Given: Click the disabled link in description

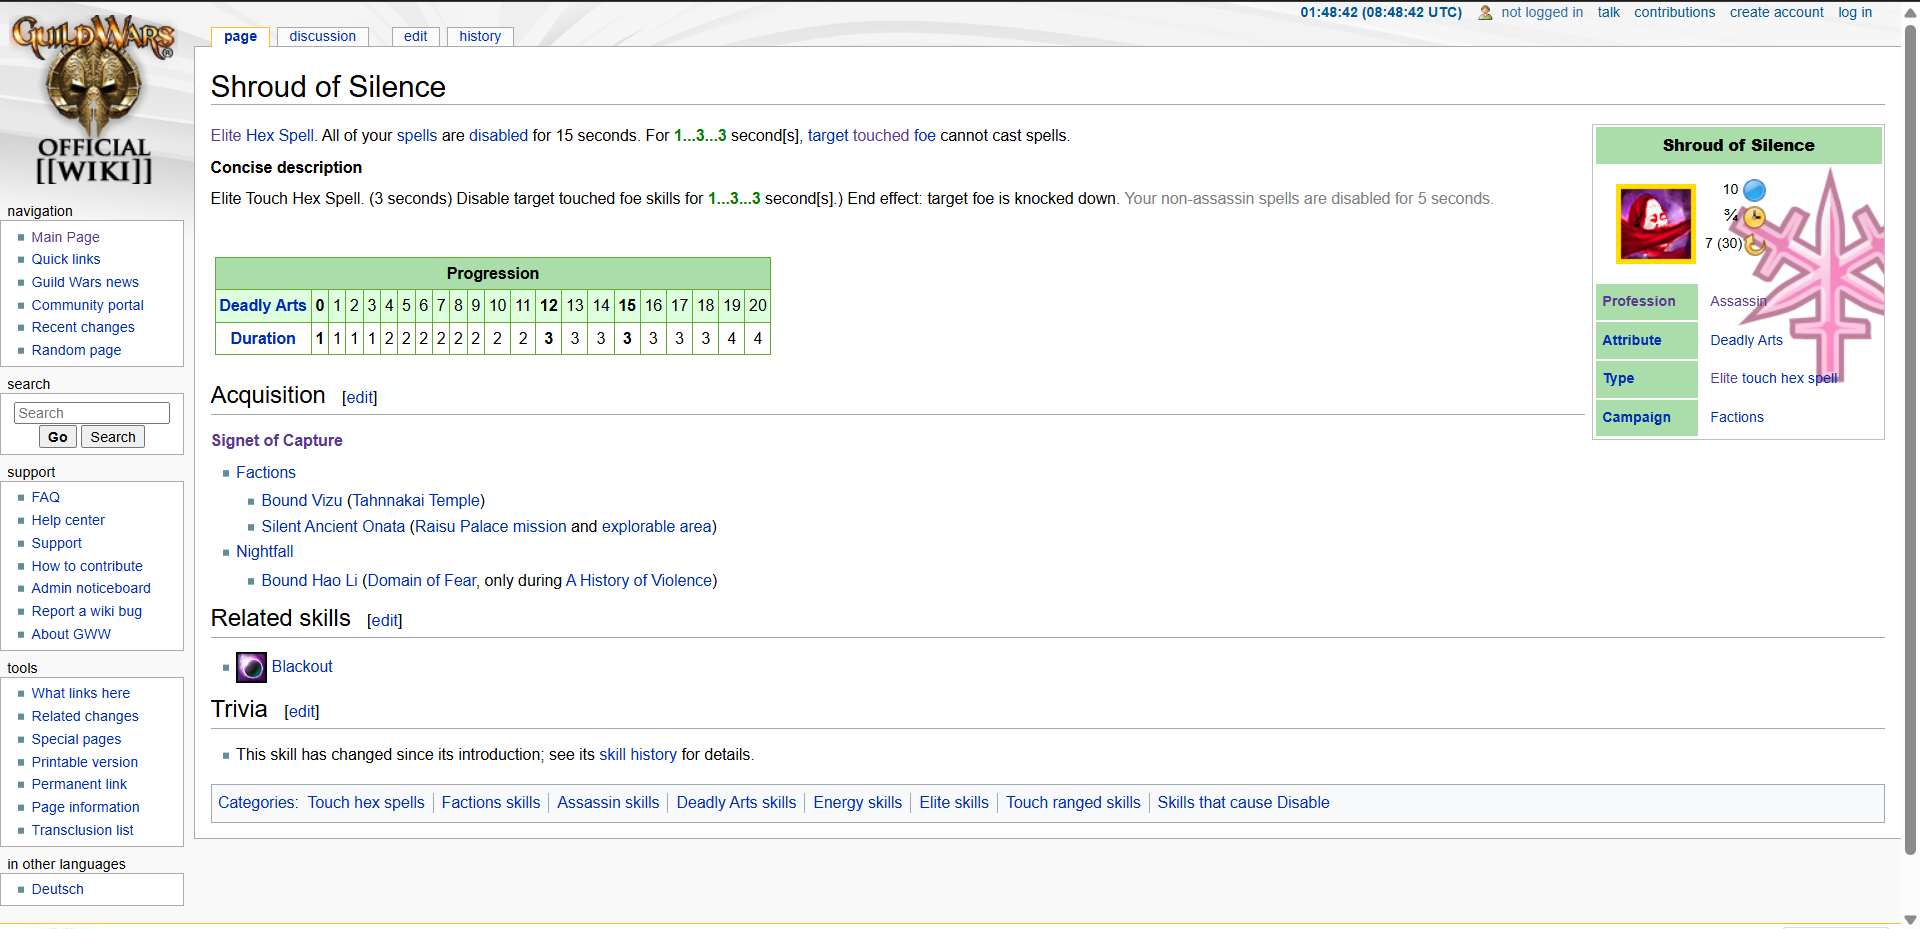Looking at the screenshot, I should (x=498, y=136).
